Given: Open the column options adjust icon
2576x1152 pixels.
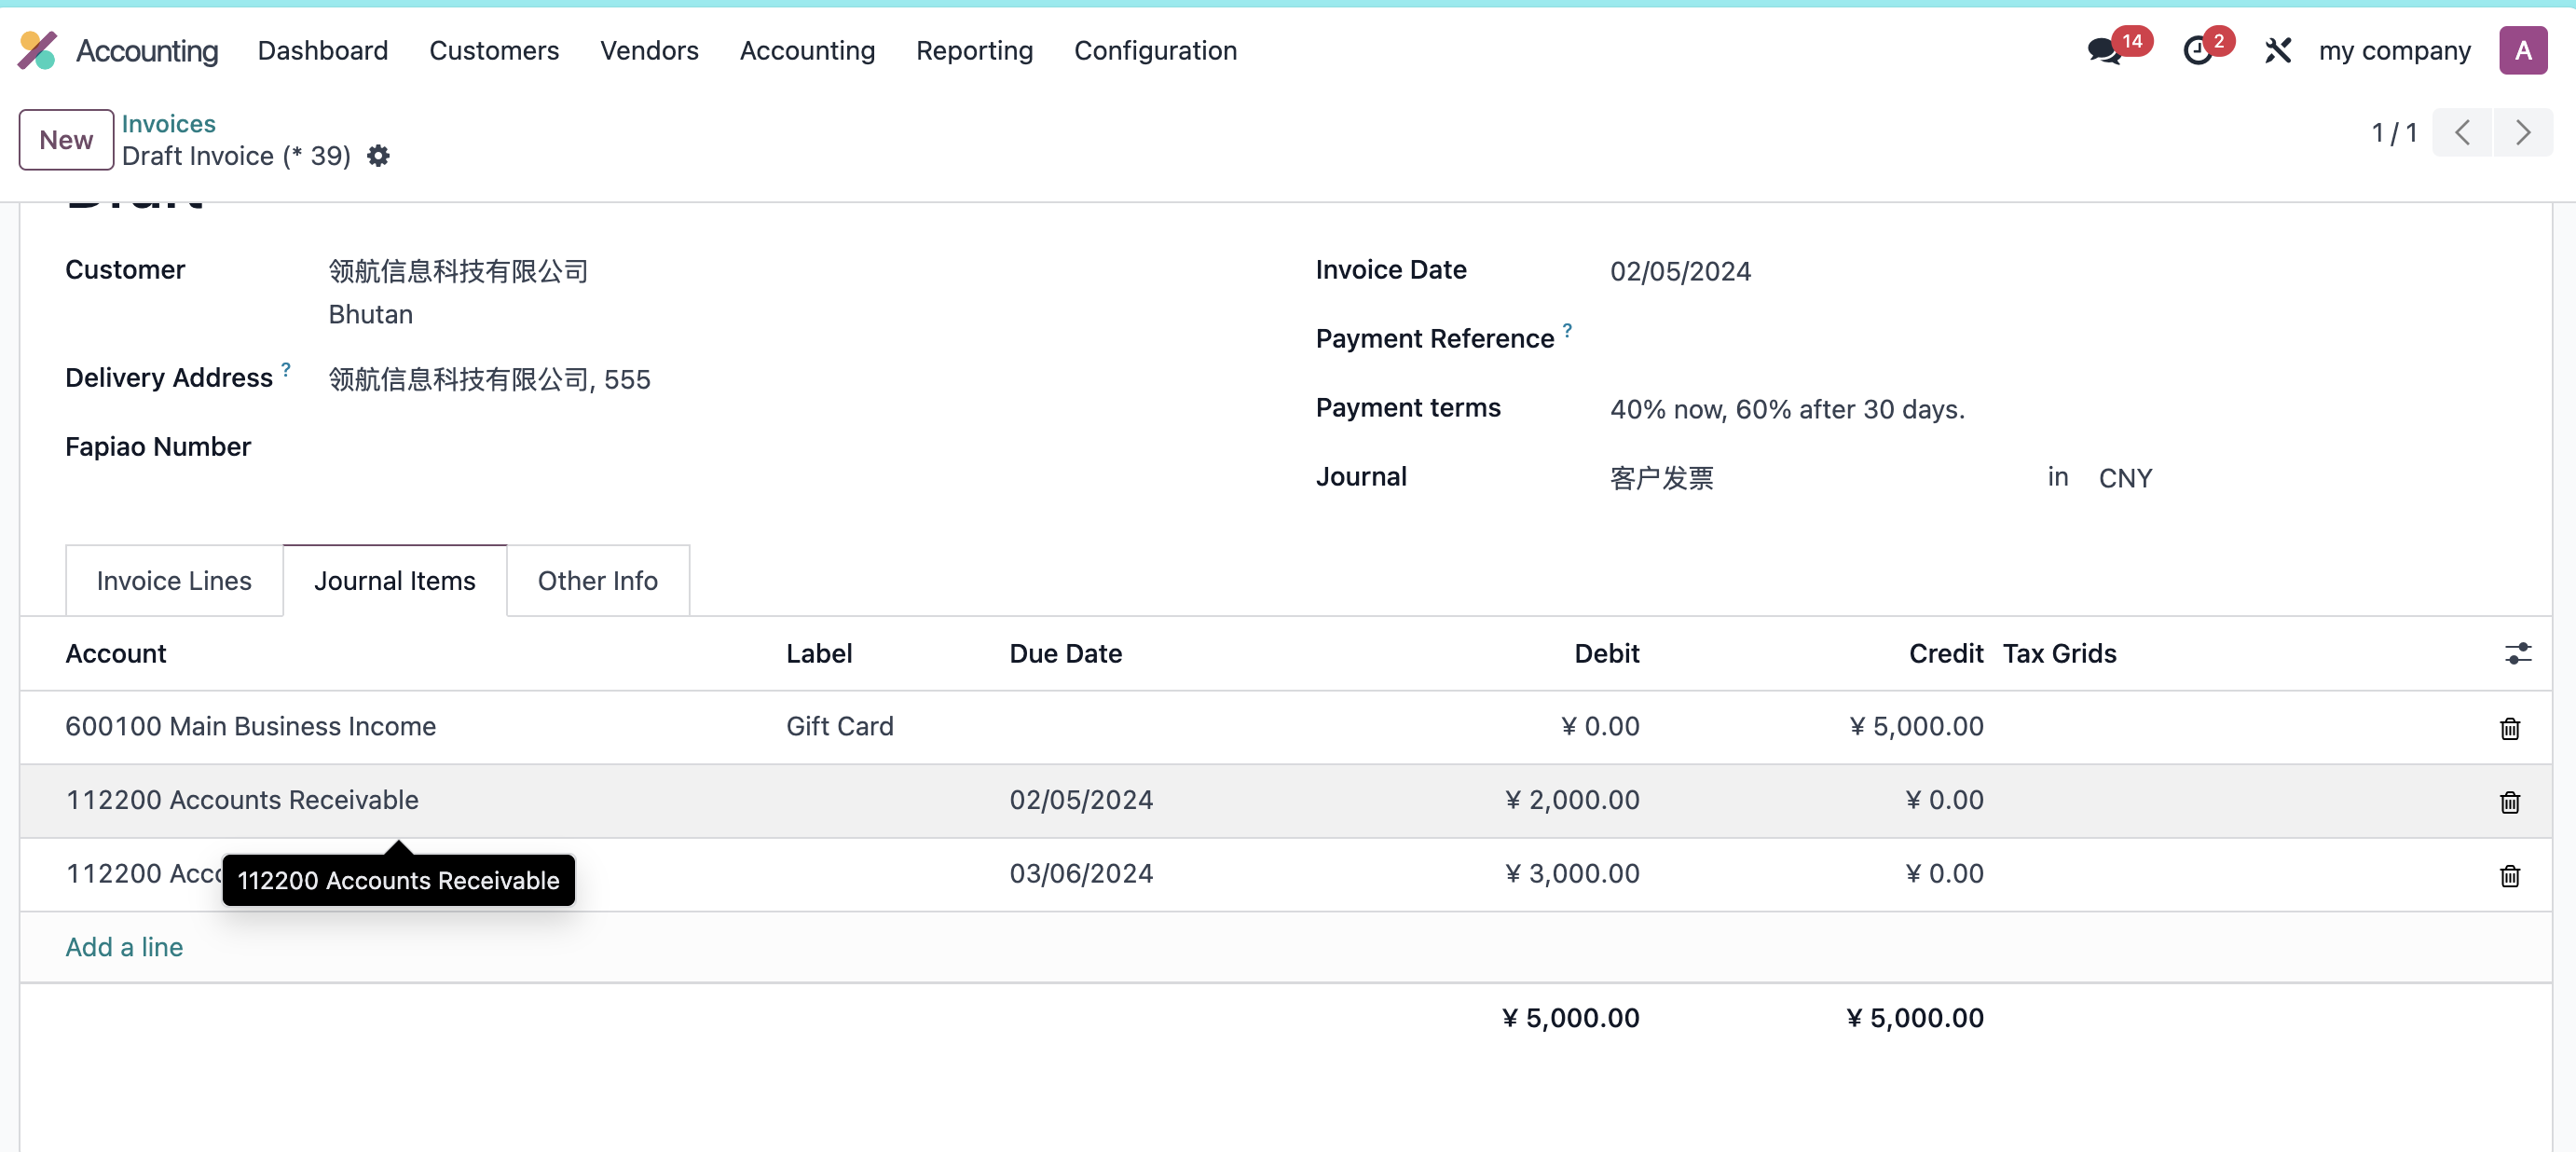Looking at the screenshot, I should [x=2517, y=654].
